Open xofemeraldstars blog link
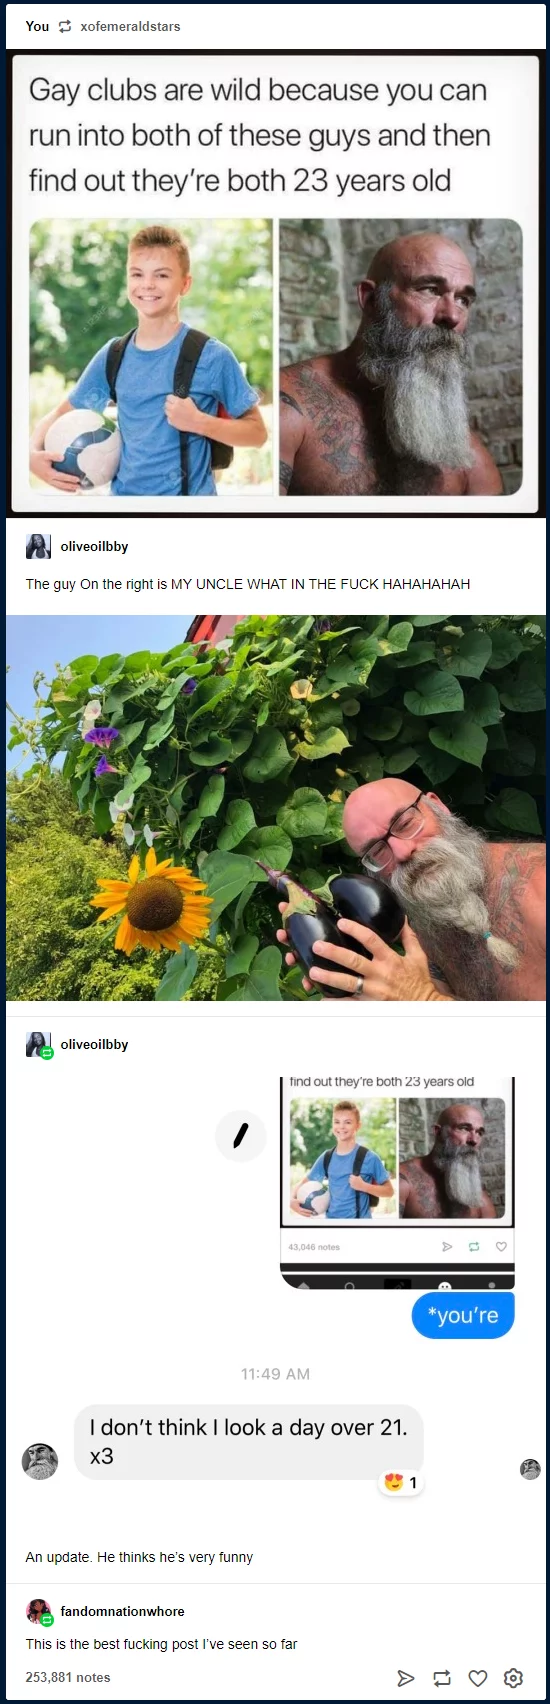550x1704 pixels. click(130, 27)
